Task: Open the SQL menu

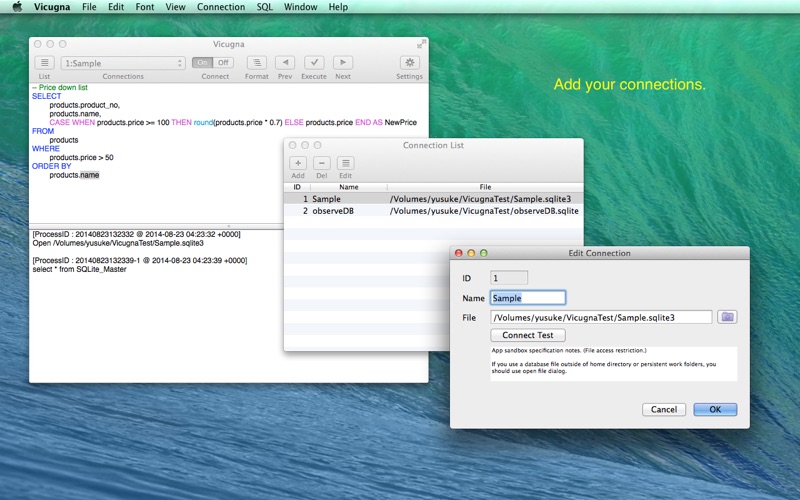Action: [x=264, y=7]
